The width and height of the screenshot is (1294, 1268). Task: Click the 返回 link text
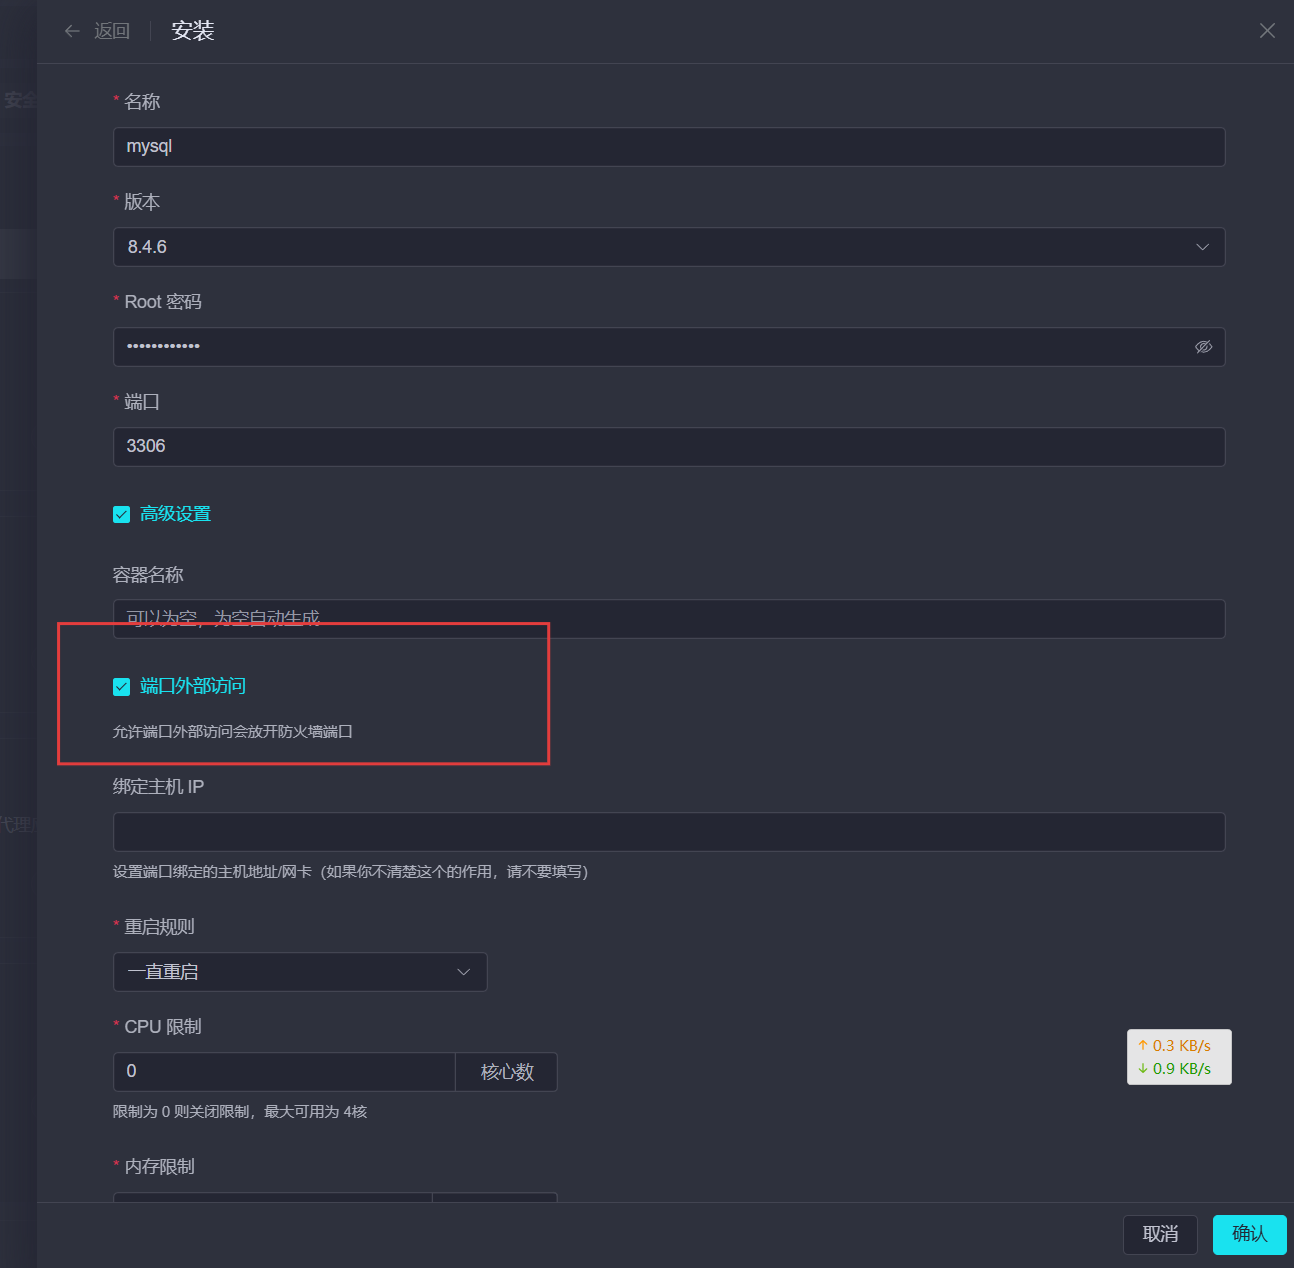pyautogui.click(x=112, y=31)
